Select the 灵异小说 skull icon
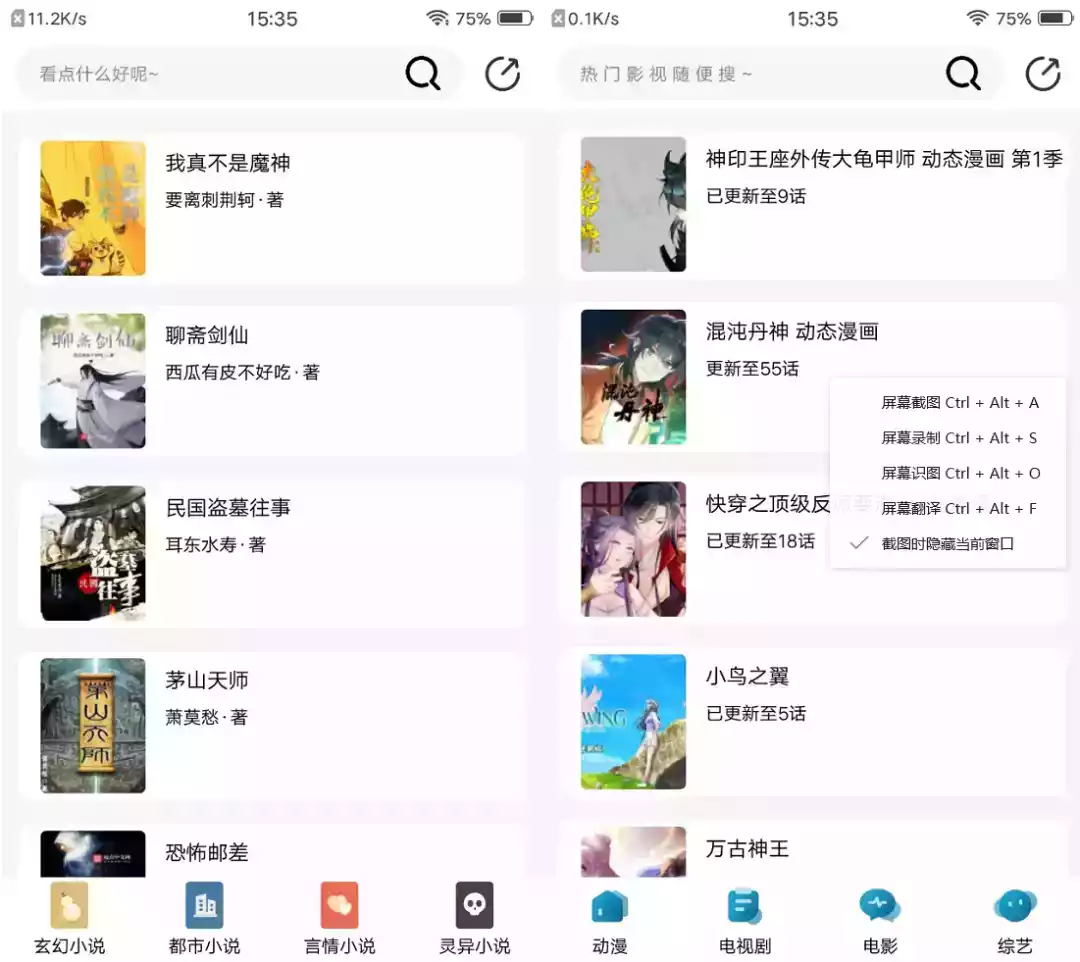The image size is (1080, 962). 473,906
